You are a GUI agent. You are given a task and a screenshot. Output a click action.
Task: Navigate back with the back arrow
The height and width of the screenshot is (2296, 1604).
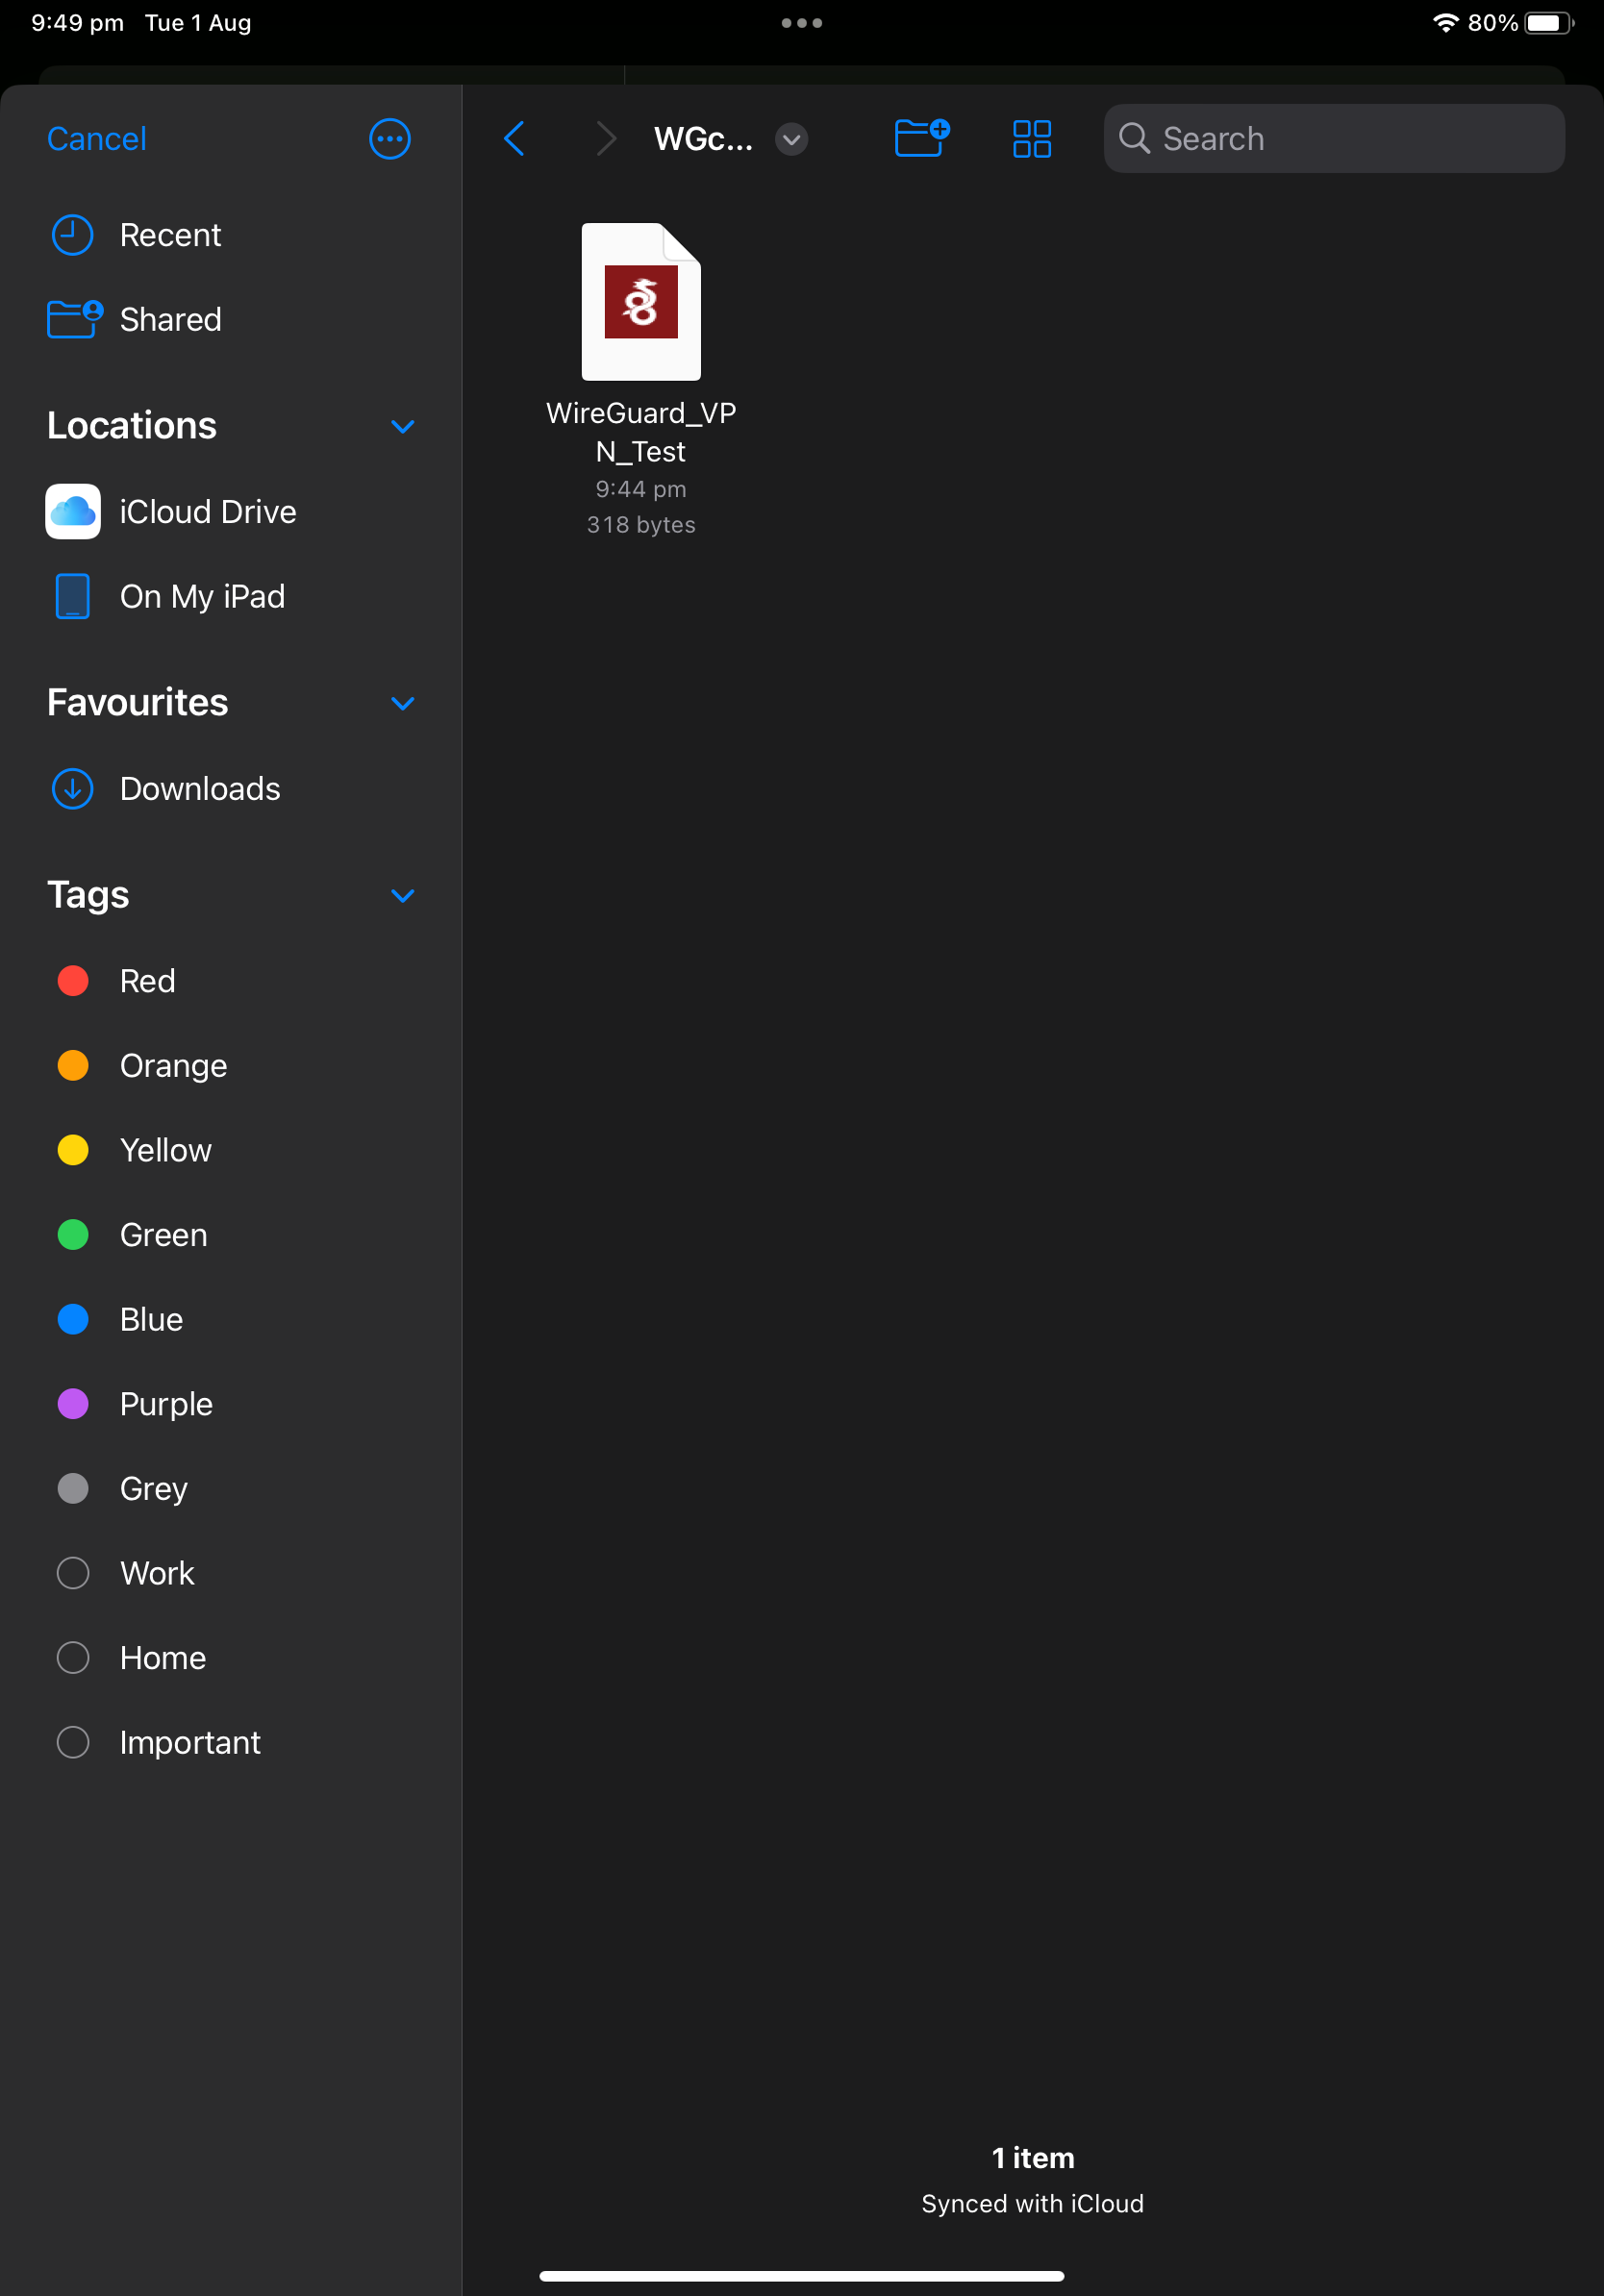[x=514, y=138]
